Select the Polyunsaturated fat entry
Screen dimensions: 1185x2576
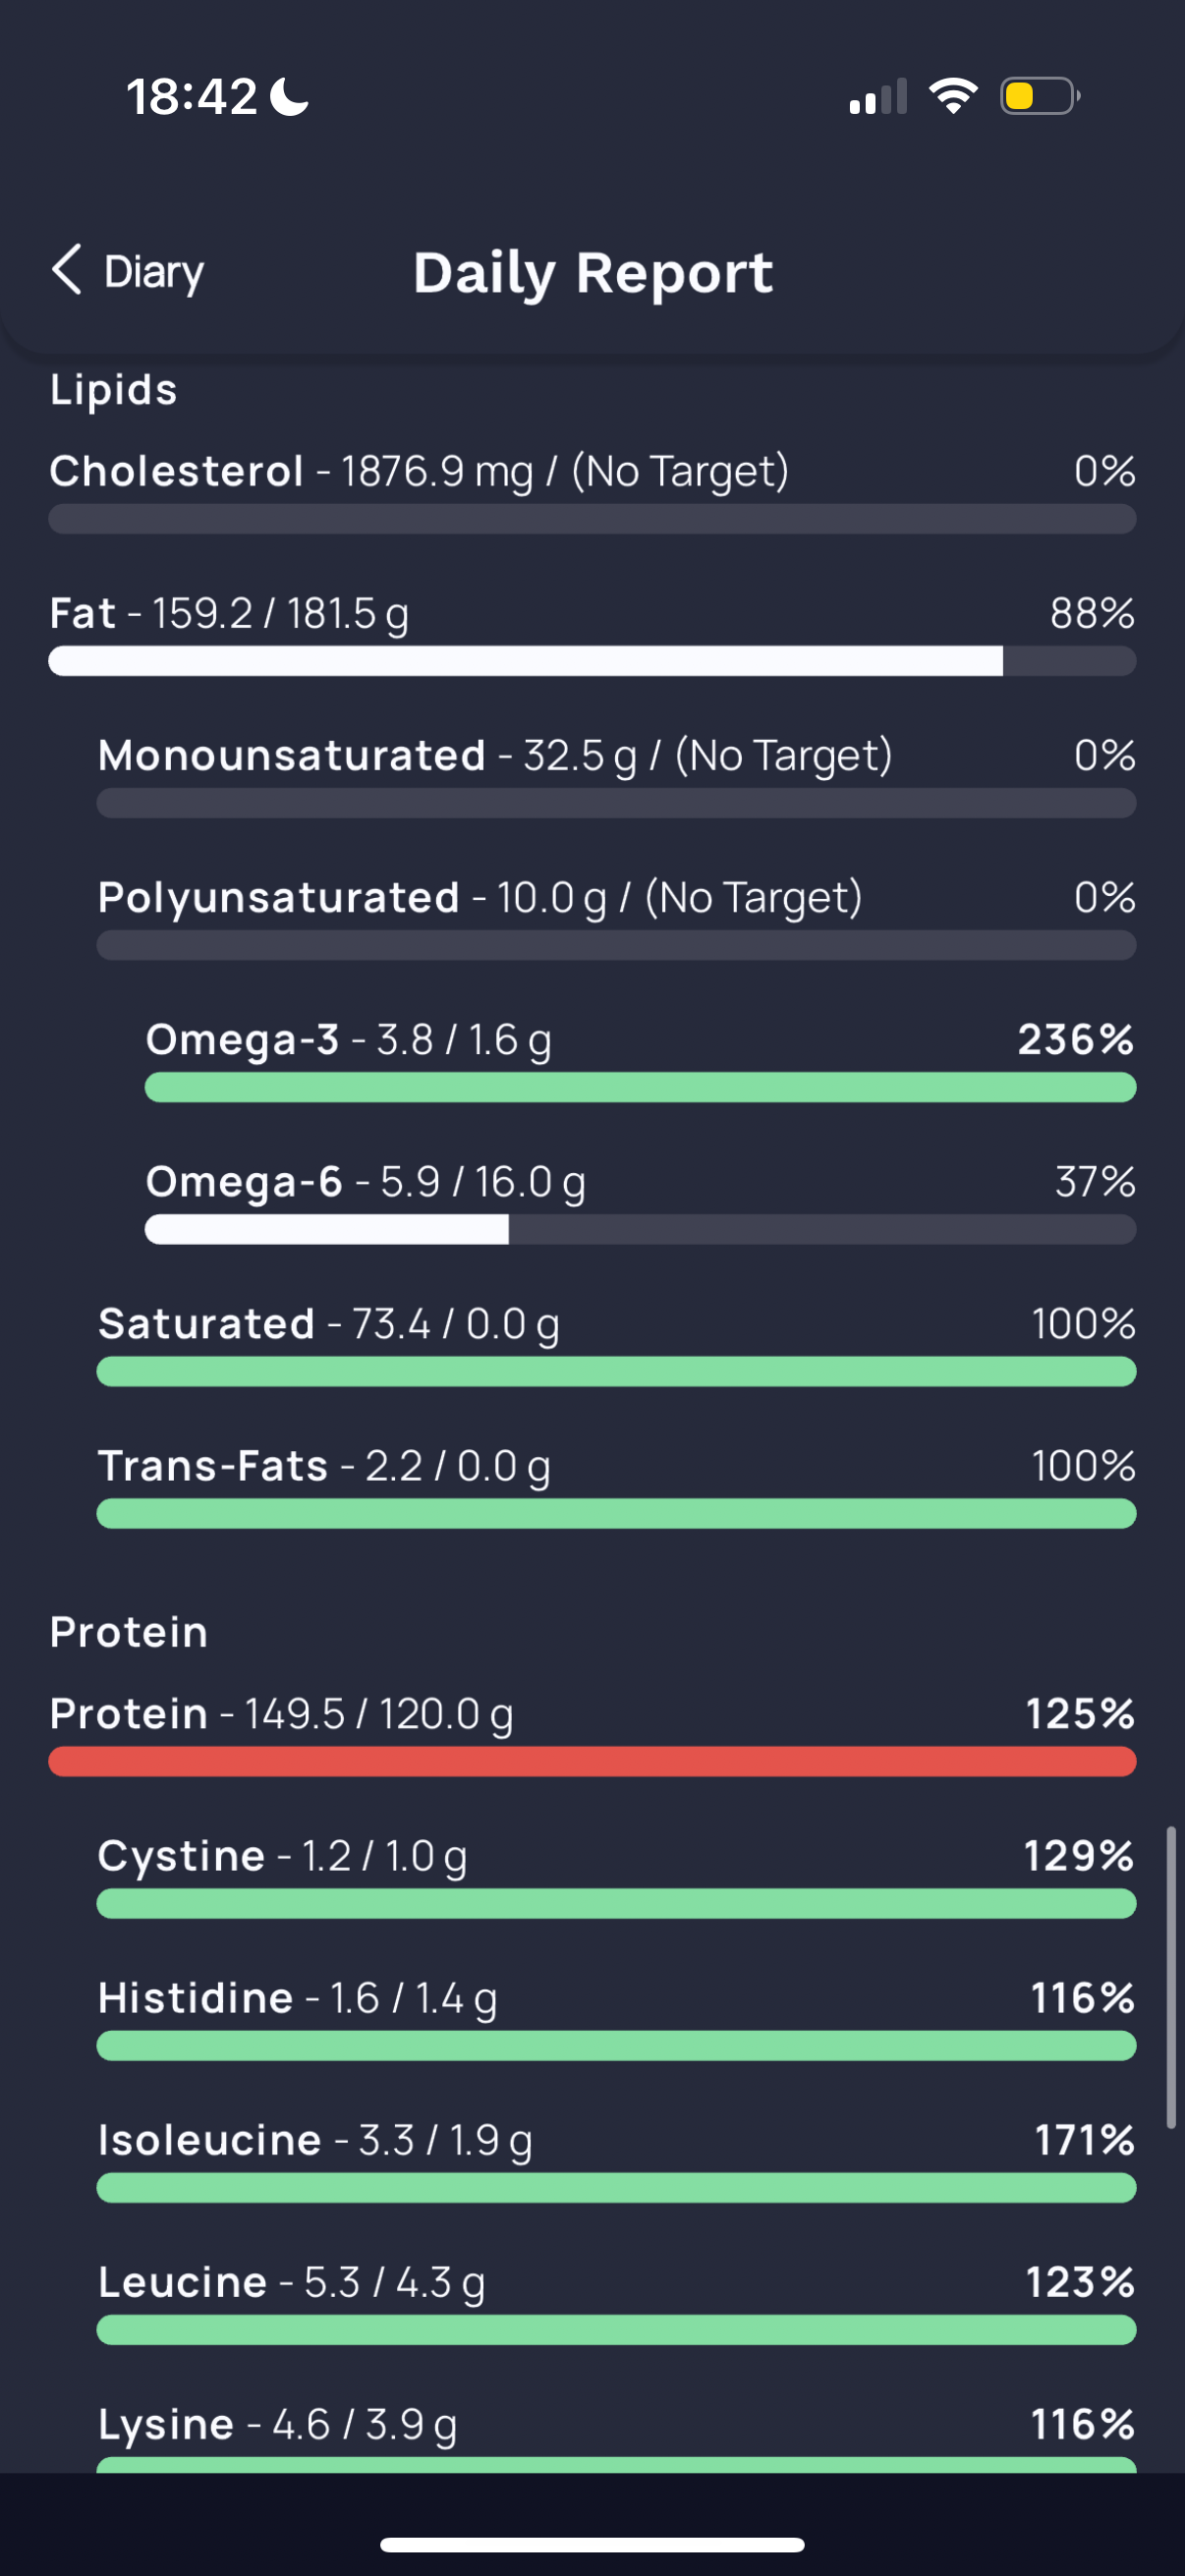tap(616, 917)
